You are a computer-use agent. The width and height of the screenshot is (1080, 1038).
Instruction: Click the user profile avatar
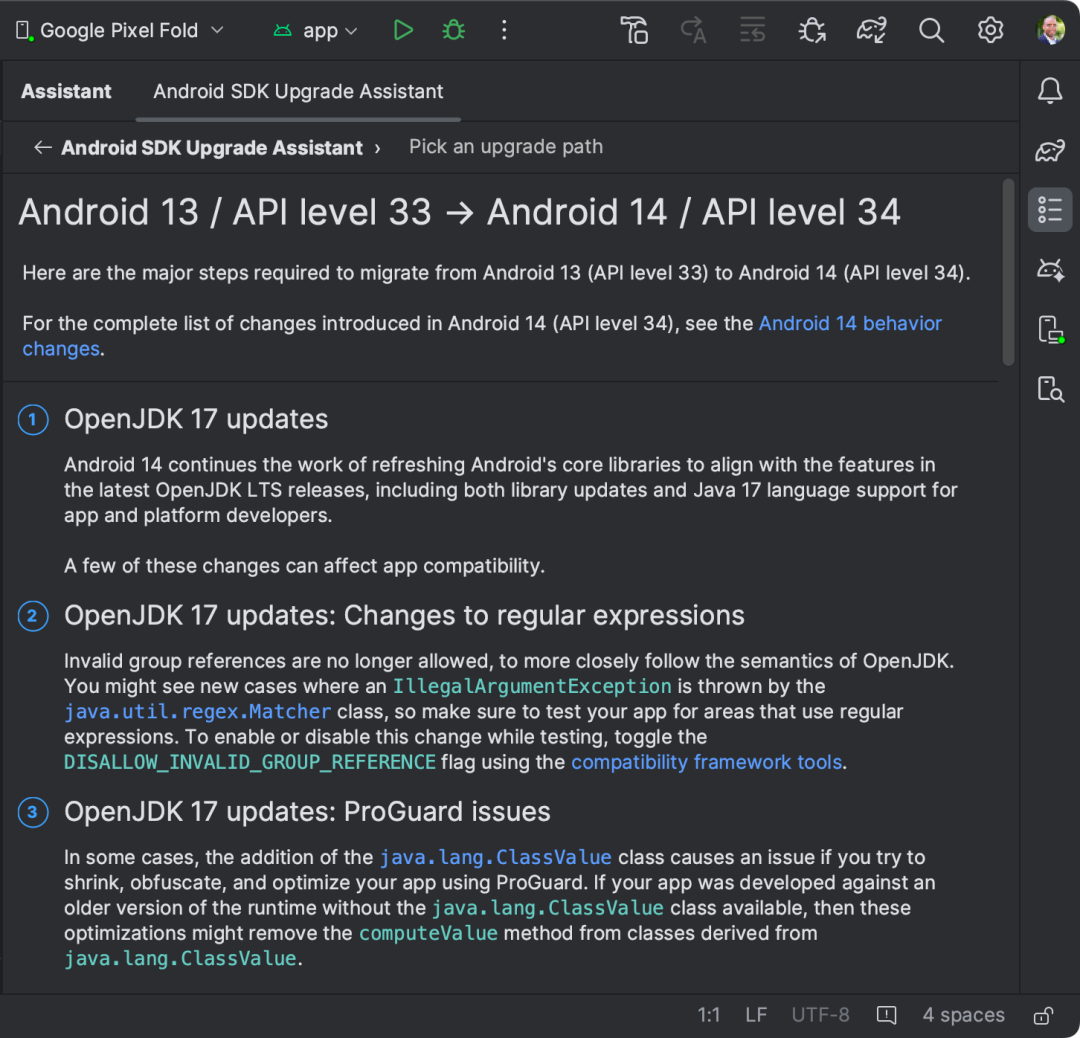(x=1050, y=30)
